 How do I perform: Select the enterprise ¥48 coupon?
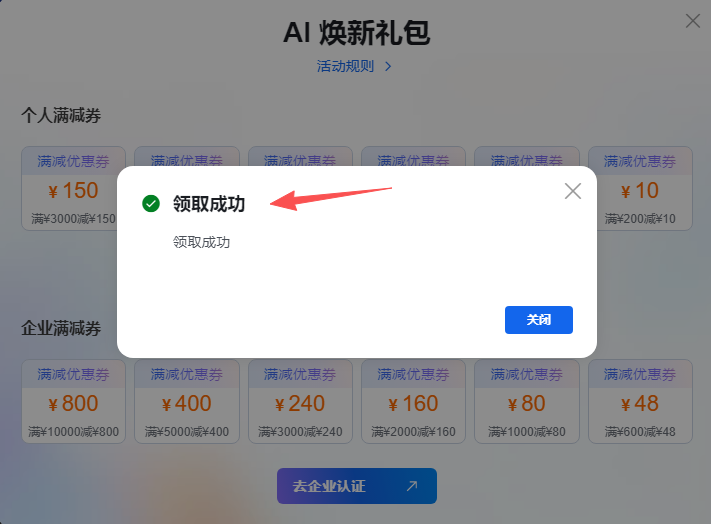click(x=640, y=401)
